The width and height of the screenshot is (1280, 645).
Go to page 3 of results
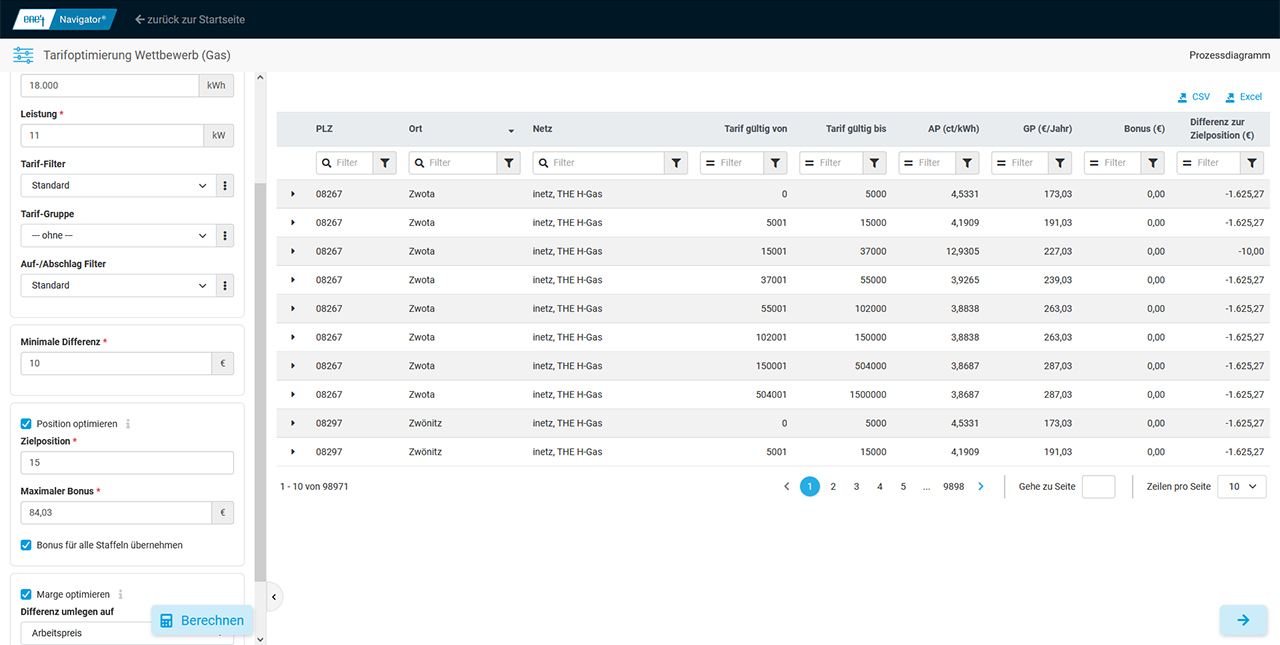[x=856, y=487]
